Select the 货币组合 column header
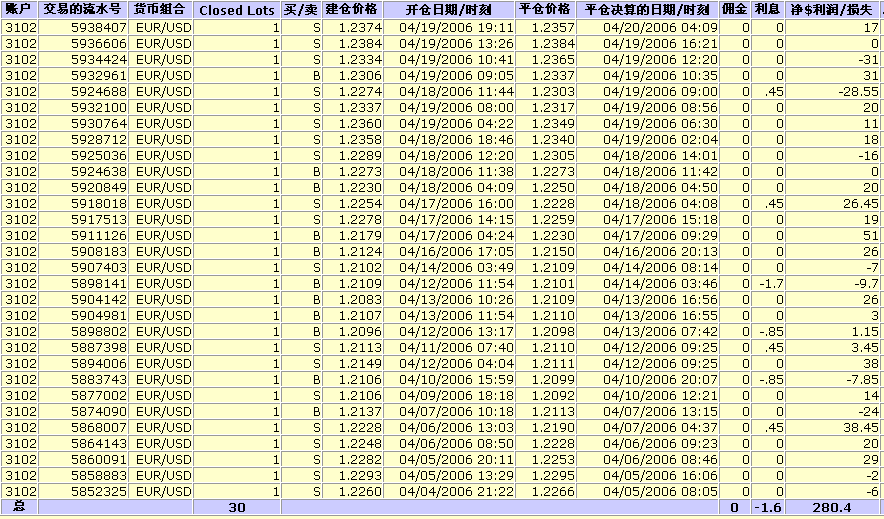This screenshot has width=884, height=519. (162, 9)
